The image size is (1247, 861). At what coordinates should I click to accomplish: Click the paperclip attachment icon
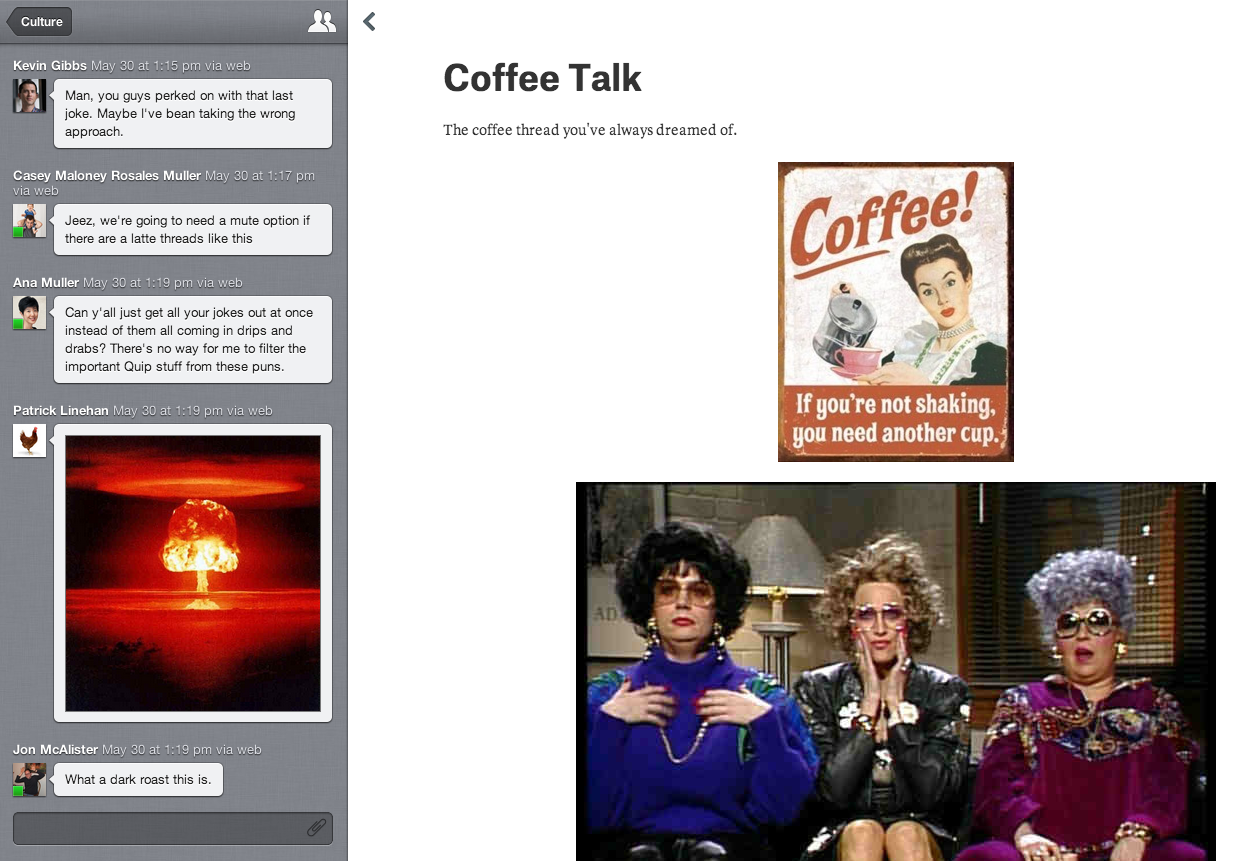pos(316,828)
